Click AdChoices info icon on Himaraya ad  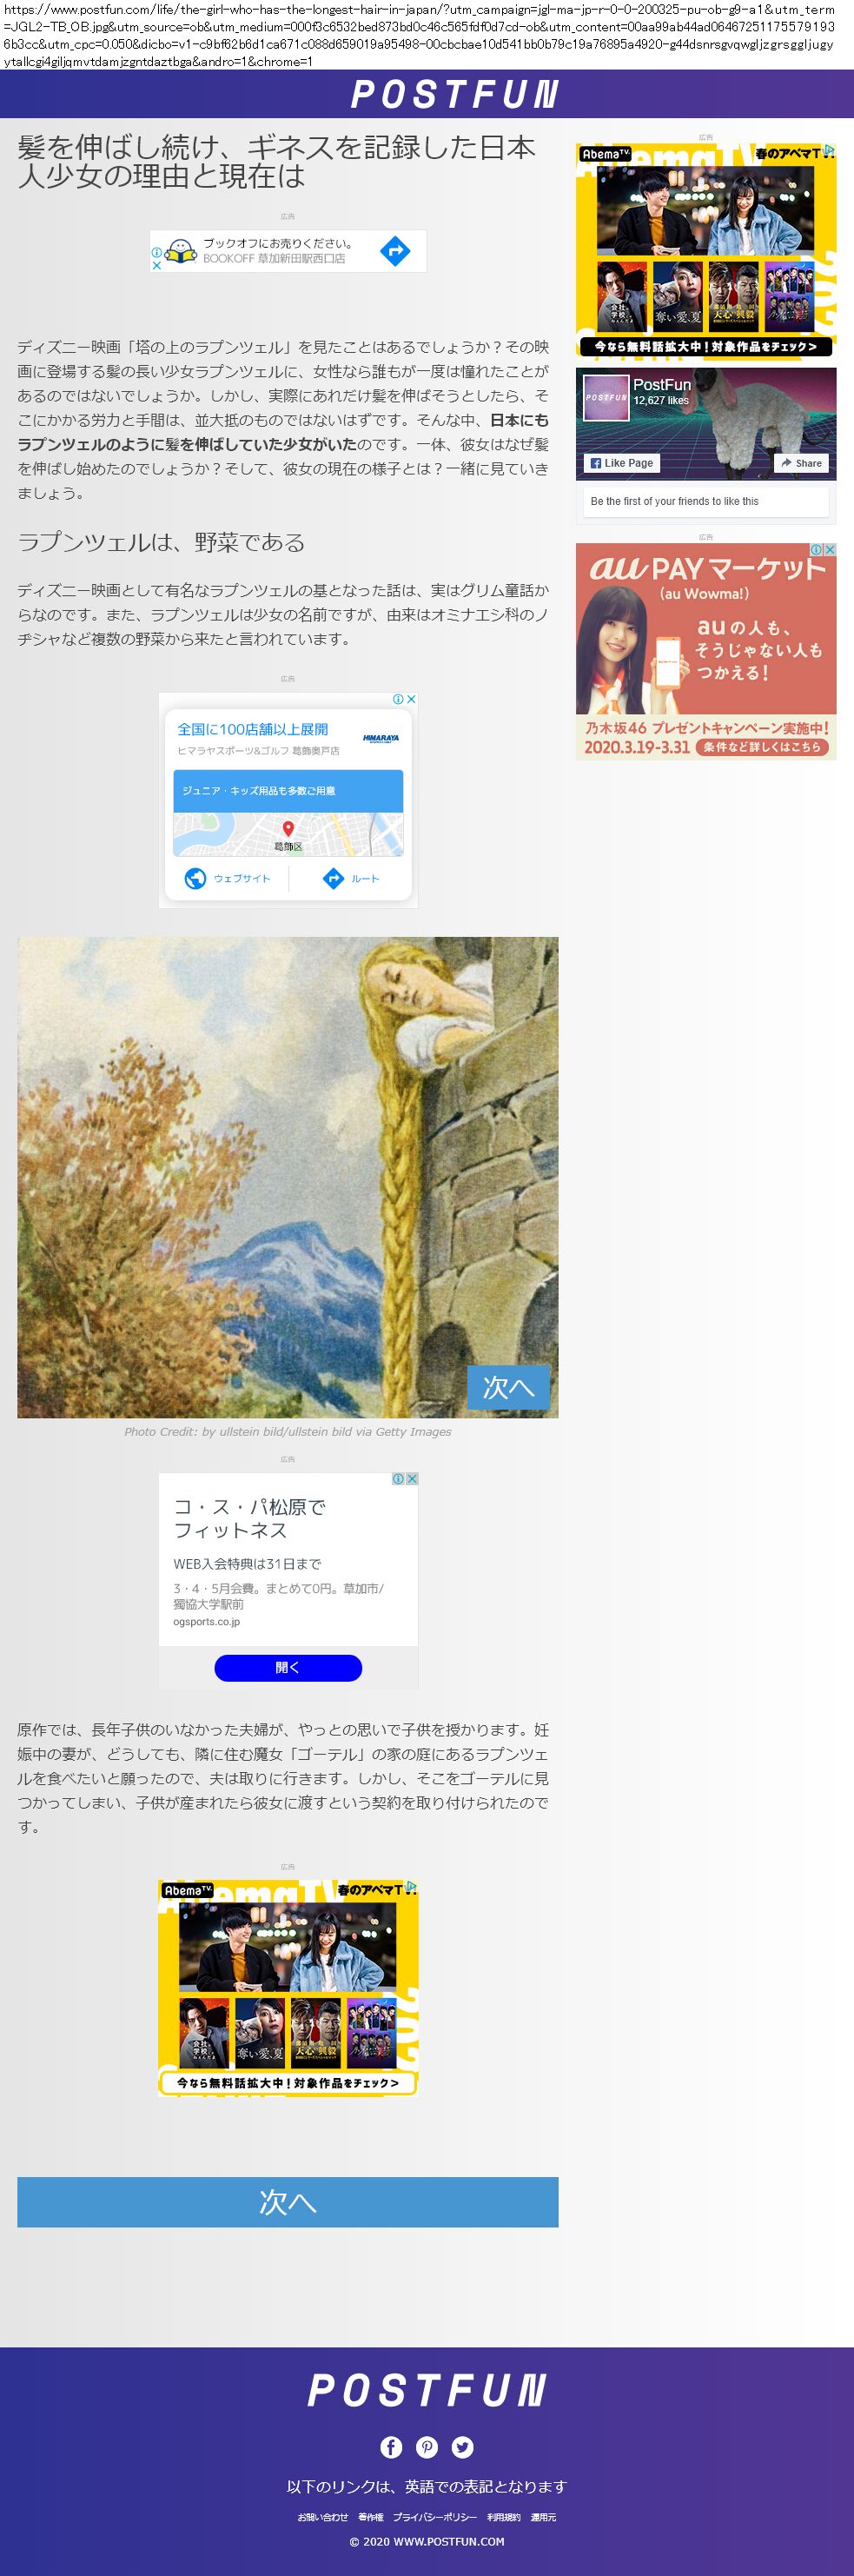pyautogui.click(x=398, y=699)
